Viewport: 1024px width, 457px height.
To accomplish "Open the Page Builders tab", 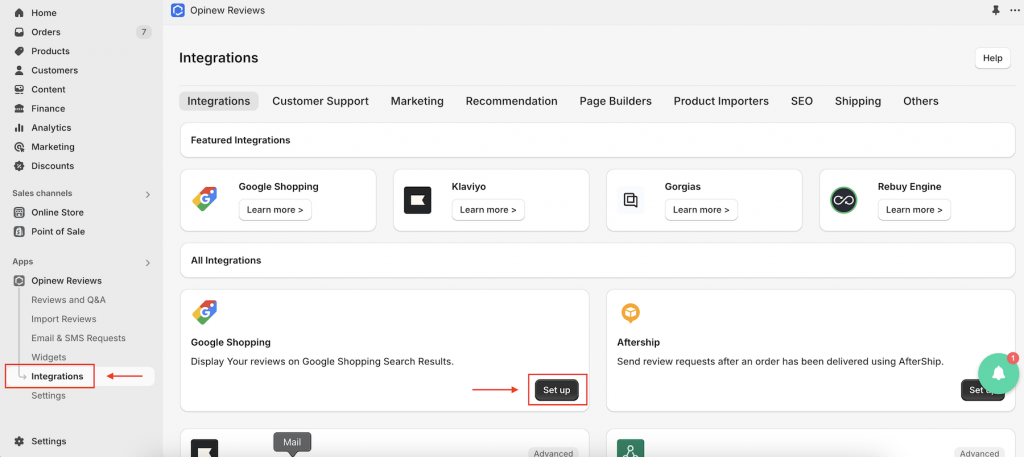I will [615, 101].
